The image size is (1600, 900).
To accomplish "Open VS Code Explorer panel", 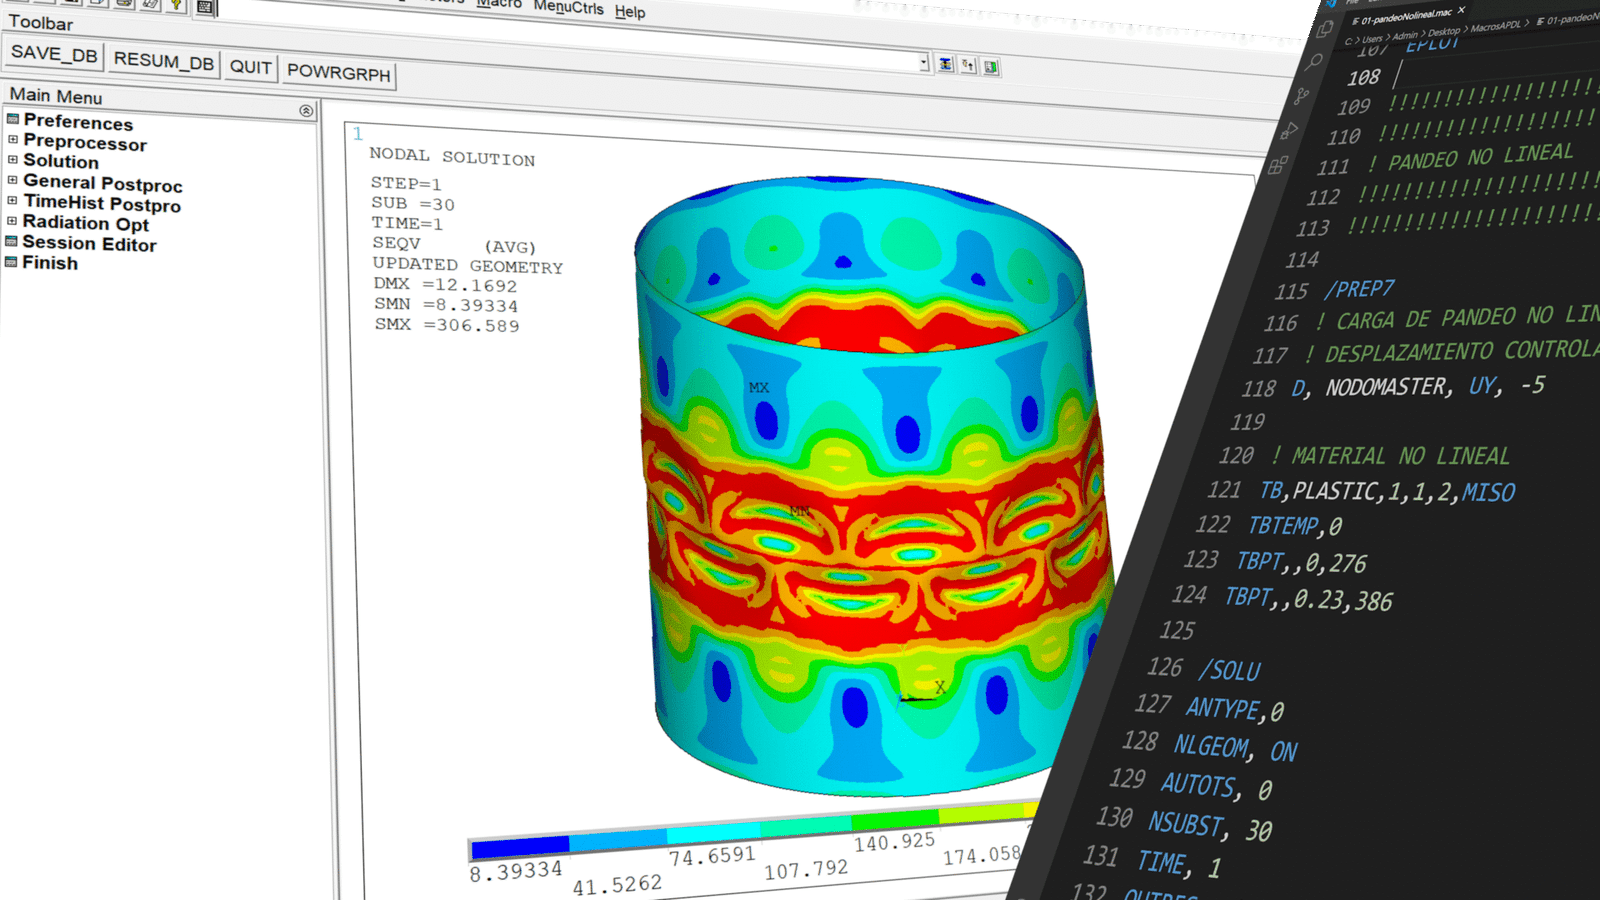I will (x=1325, y=30).
